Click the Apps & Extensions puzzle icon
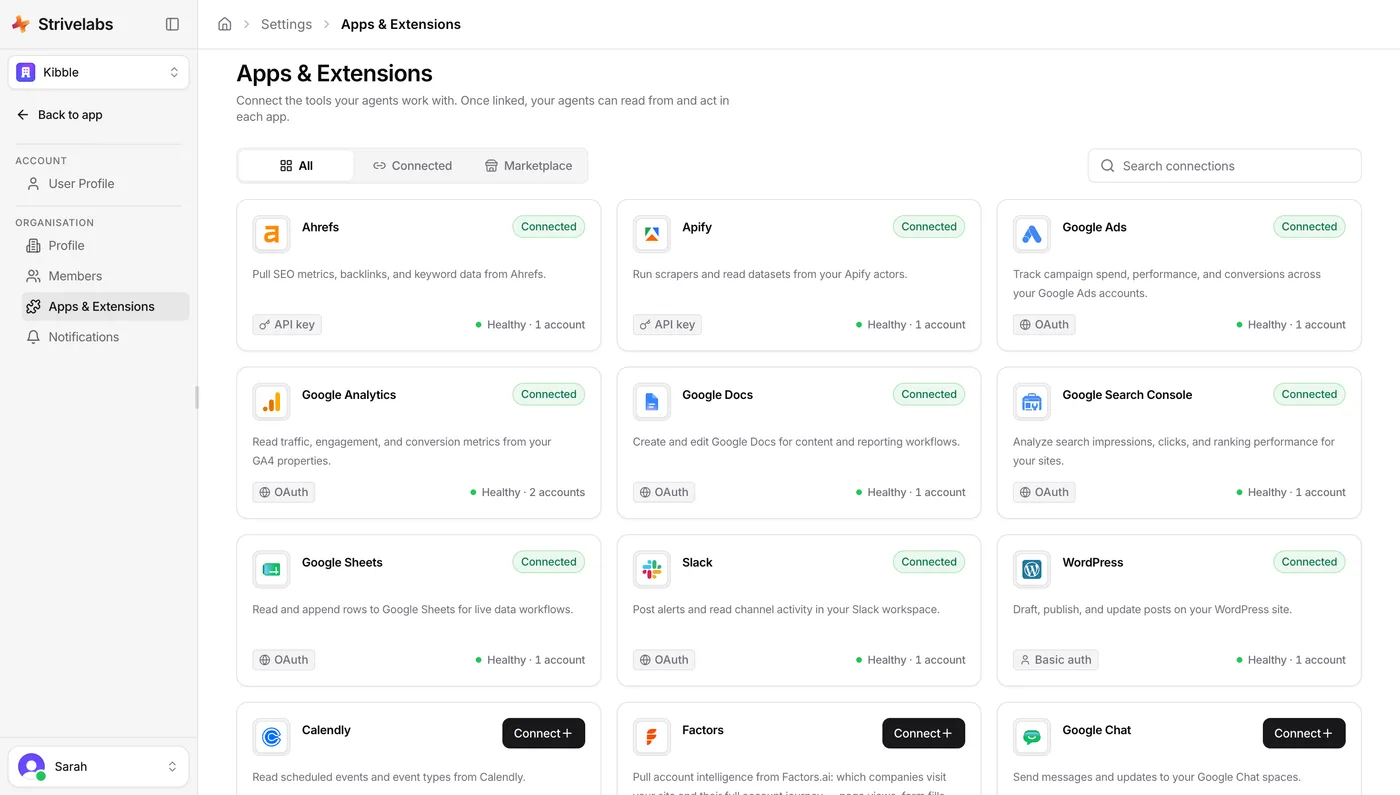 point(33,307)
